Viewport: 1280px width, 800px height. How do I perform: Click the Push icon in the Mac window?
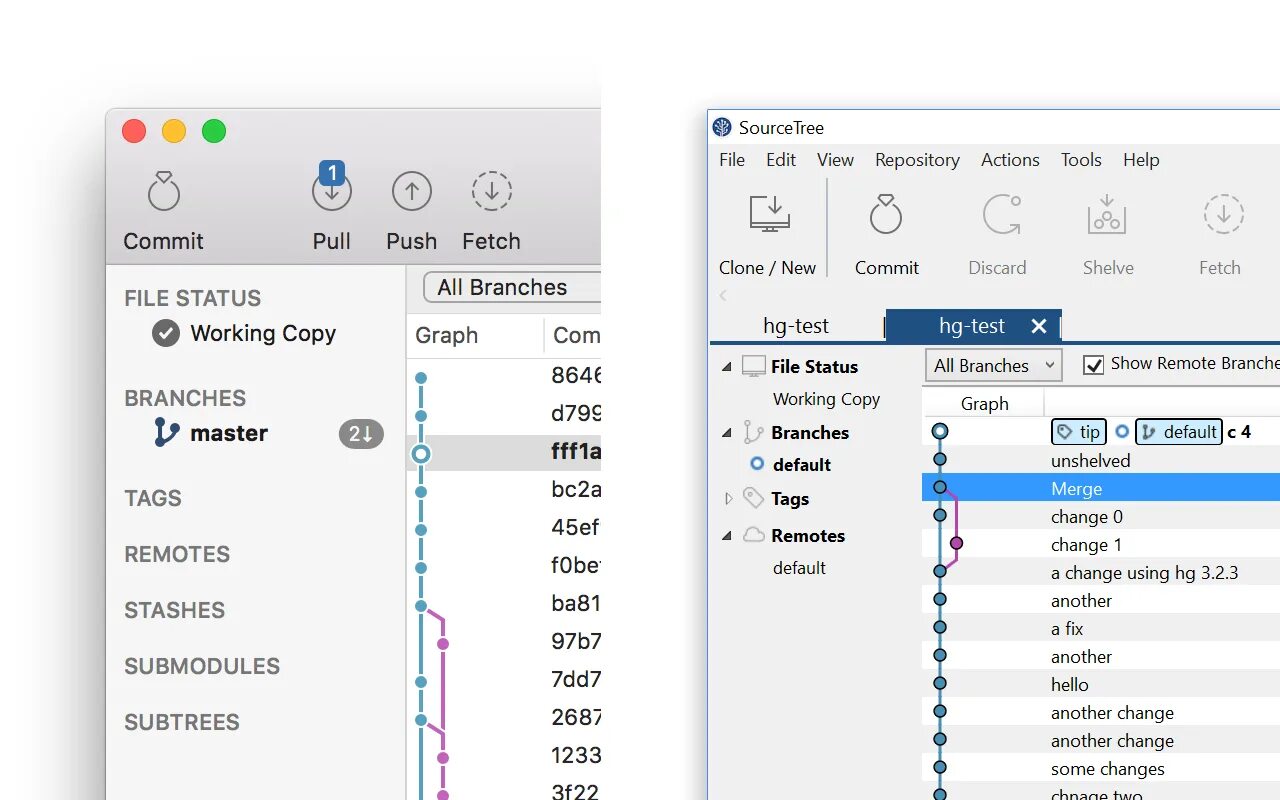[411, 191]
